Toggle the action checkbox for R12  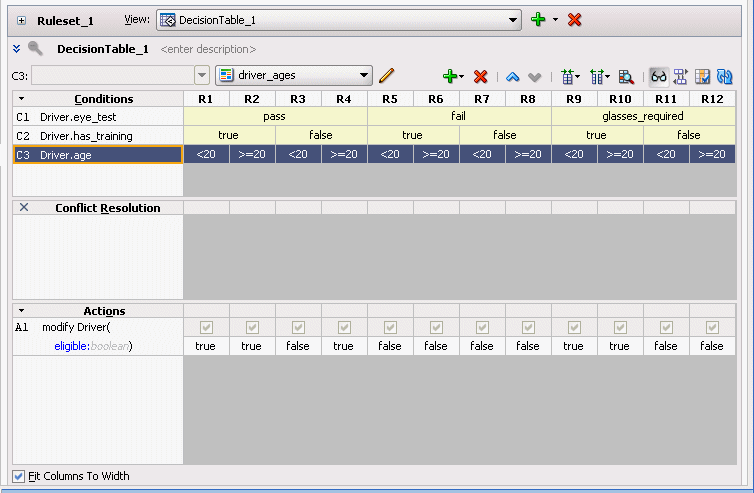click(712, 328)
